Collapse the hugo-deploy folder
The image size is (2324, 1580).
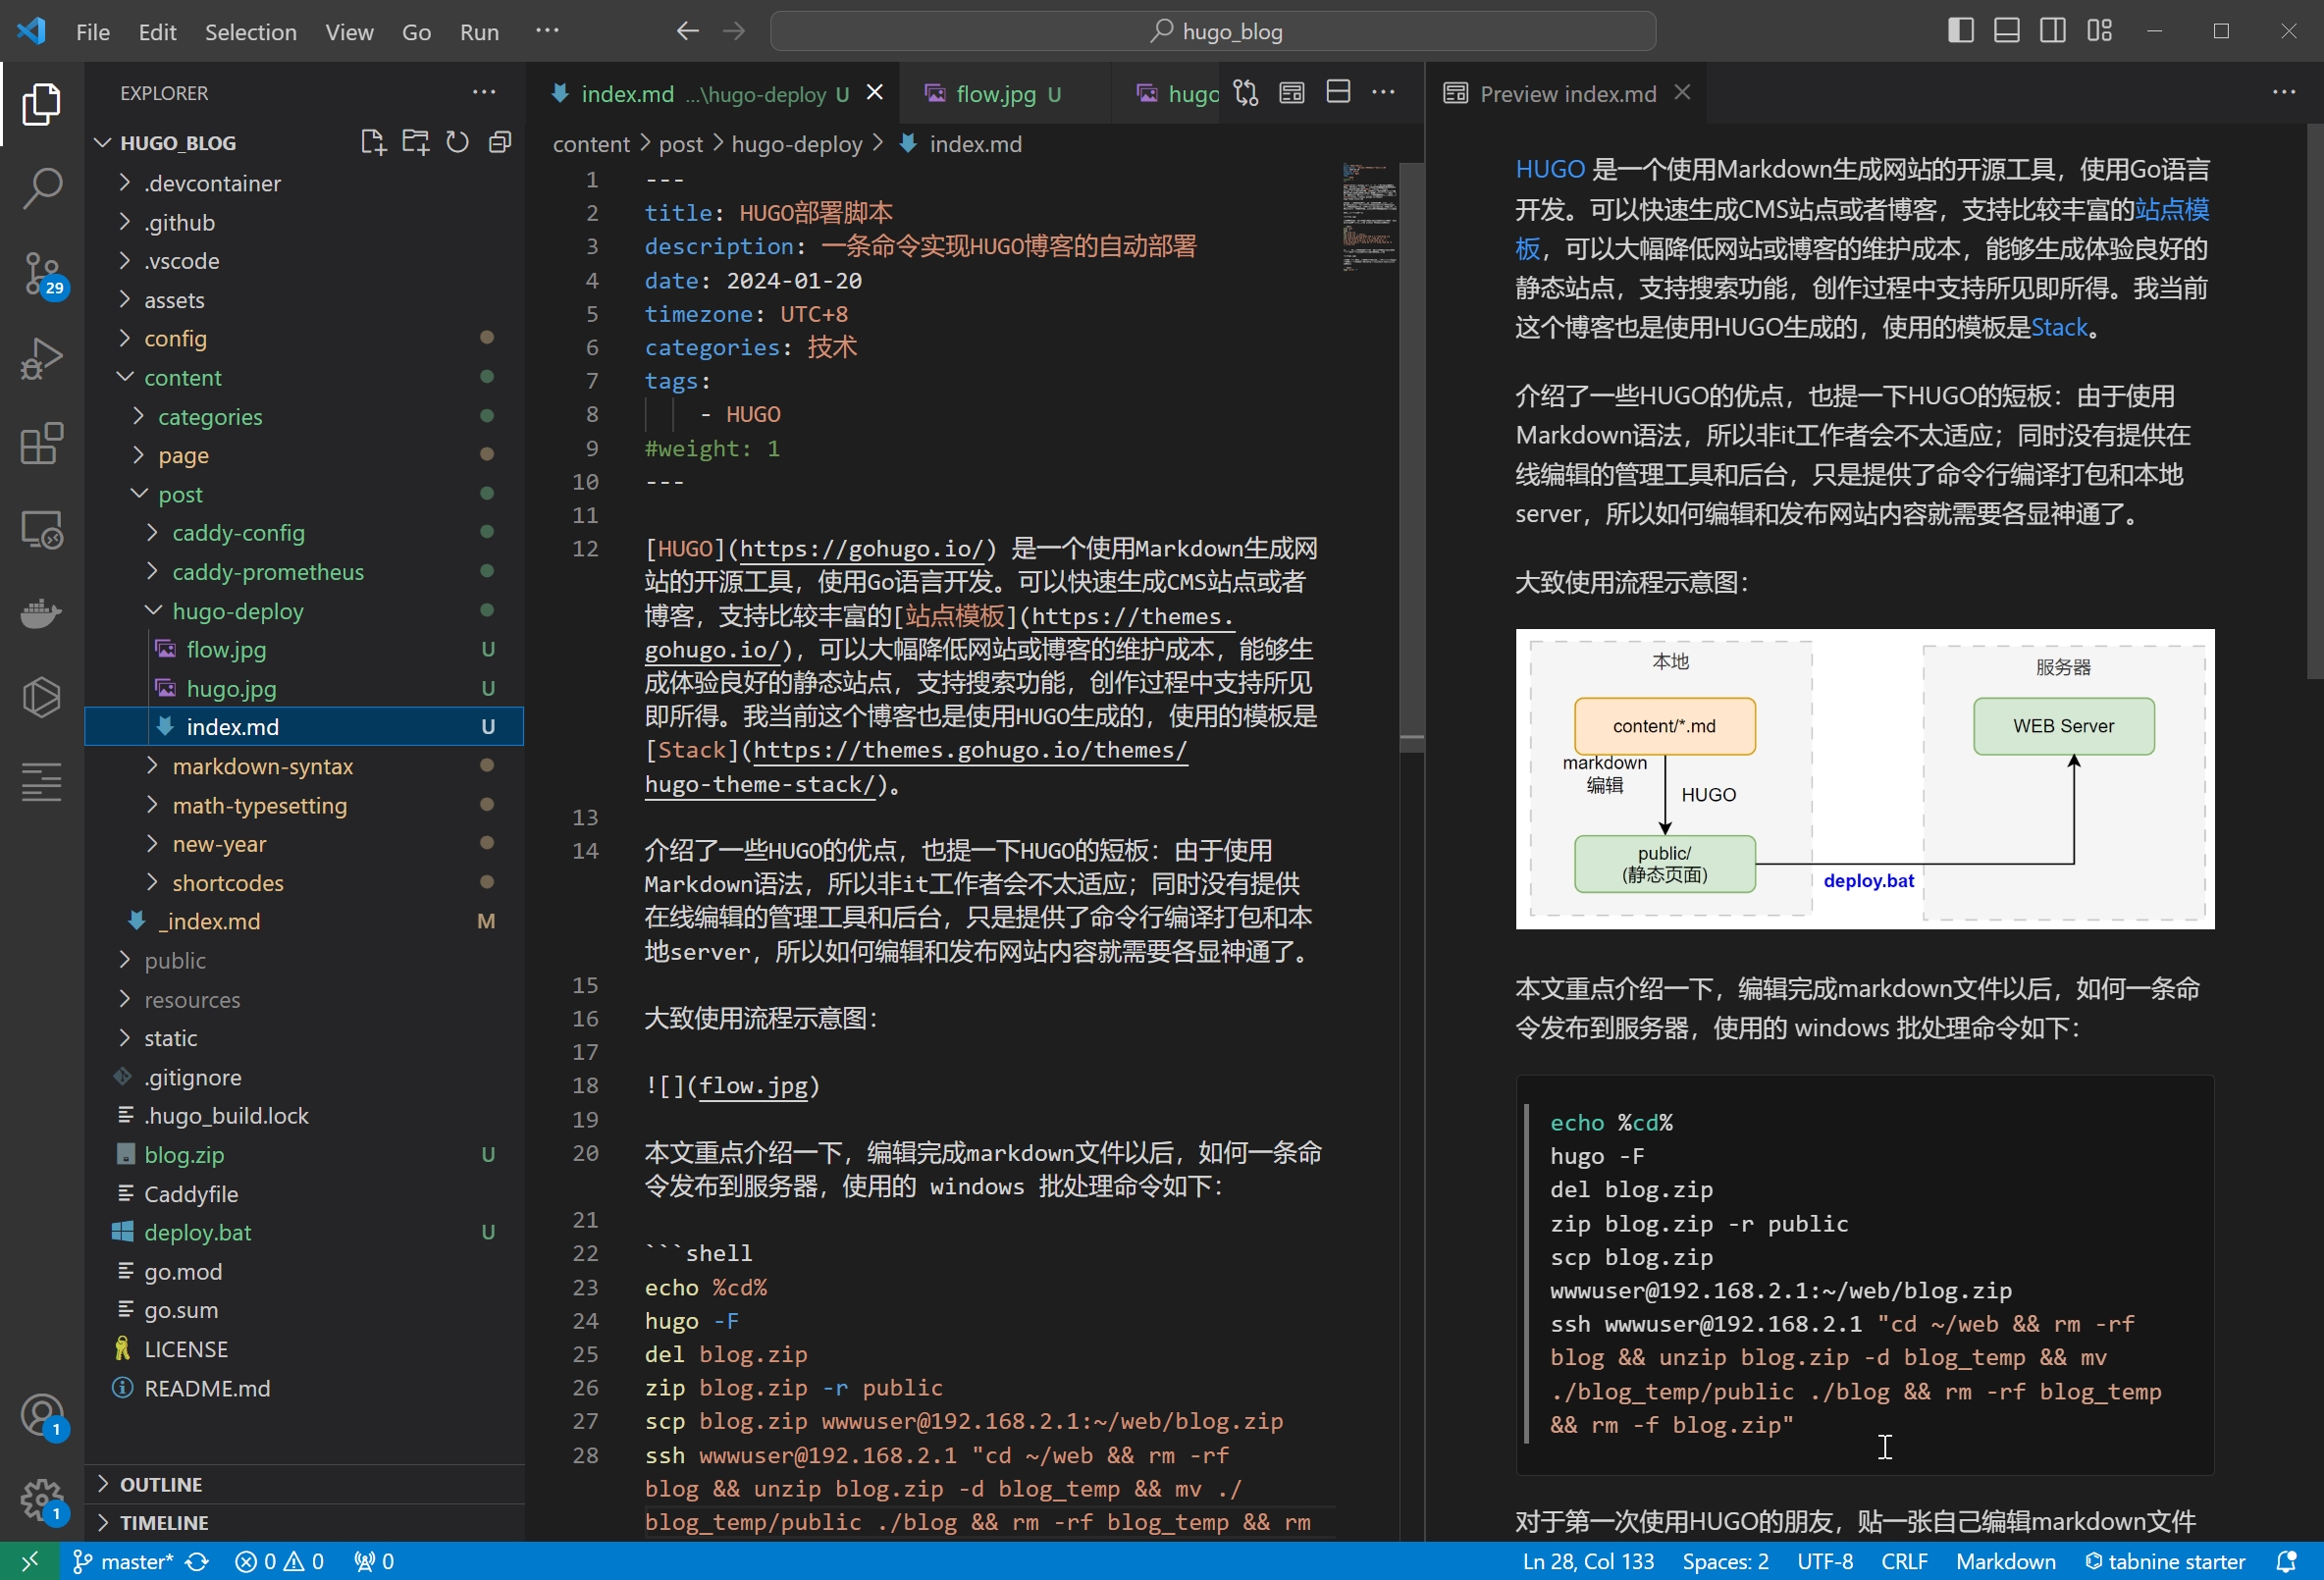pyautogui.click(x=237, y=611)
